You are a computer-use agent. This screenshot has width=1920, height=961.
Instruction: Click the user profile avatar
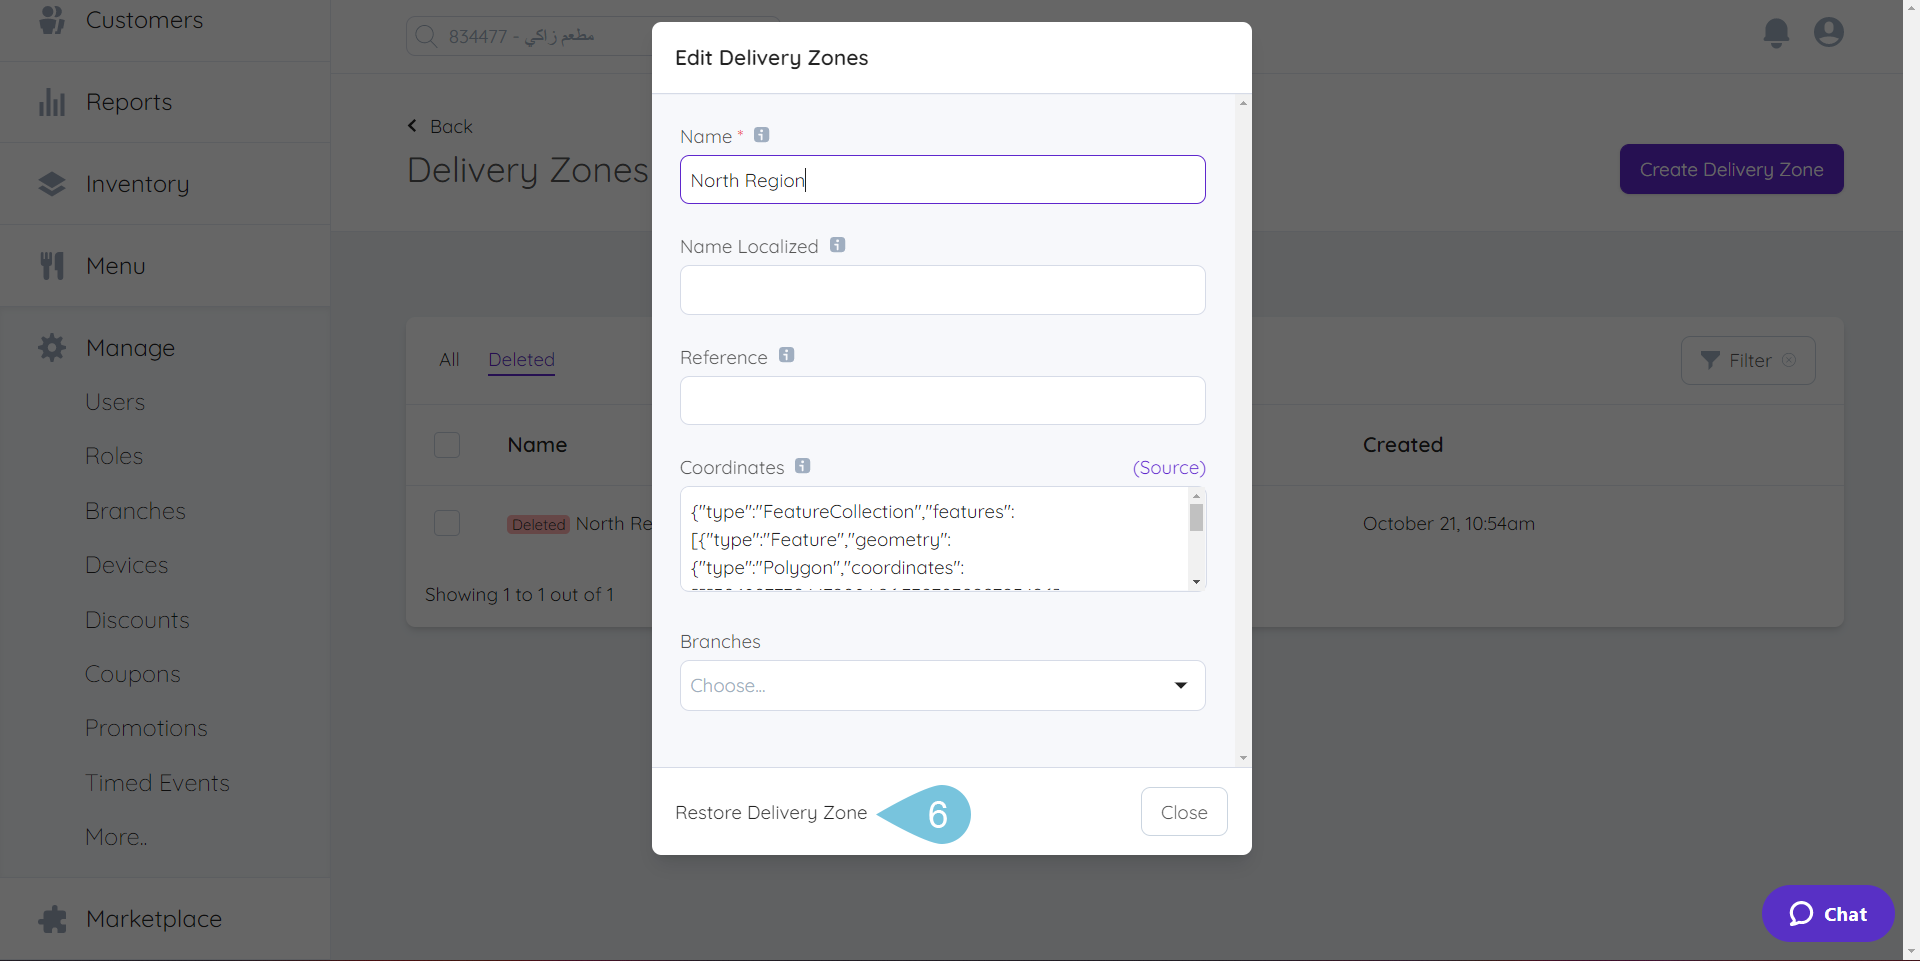[1827, 32]
